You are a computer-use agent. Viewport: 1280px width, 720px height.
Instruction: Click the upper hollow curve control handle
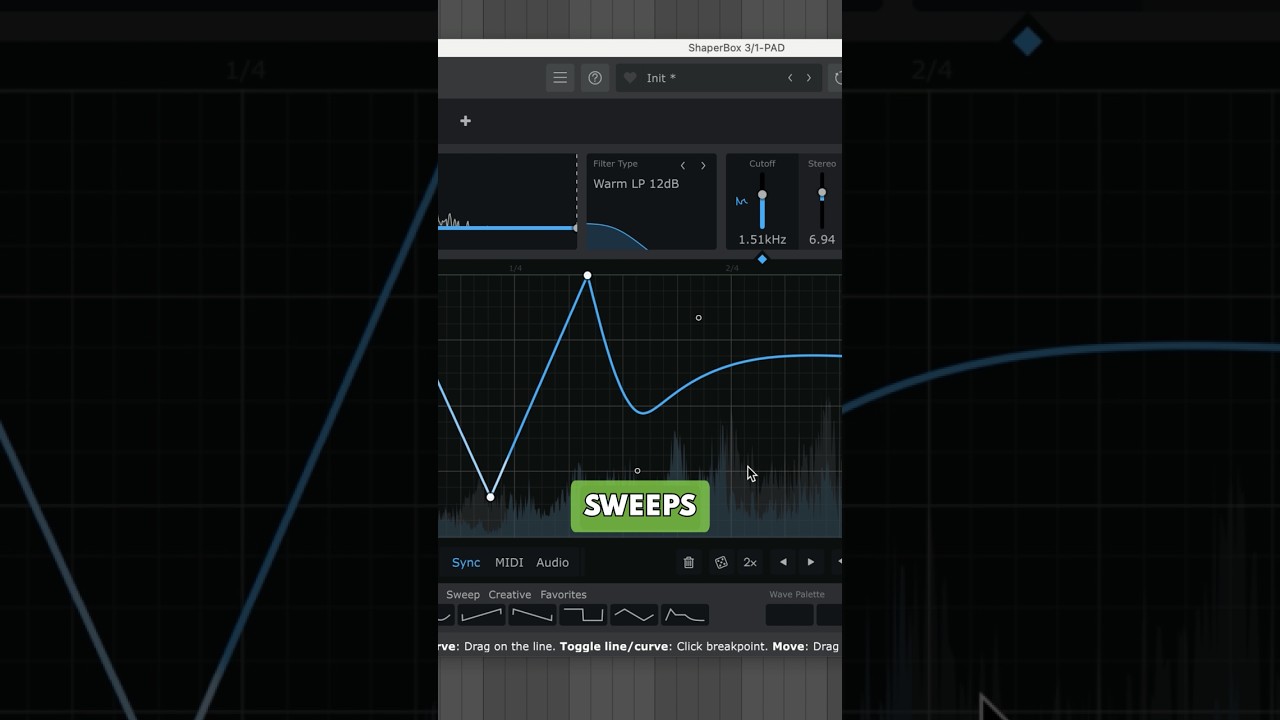698,318
